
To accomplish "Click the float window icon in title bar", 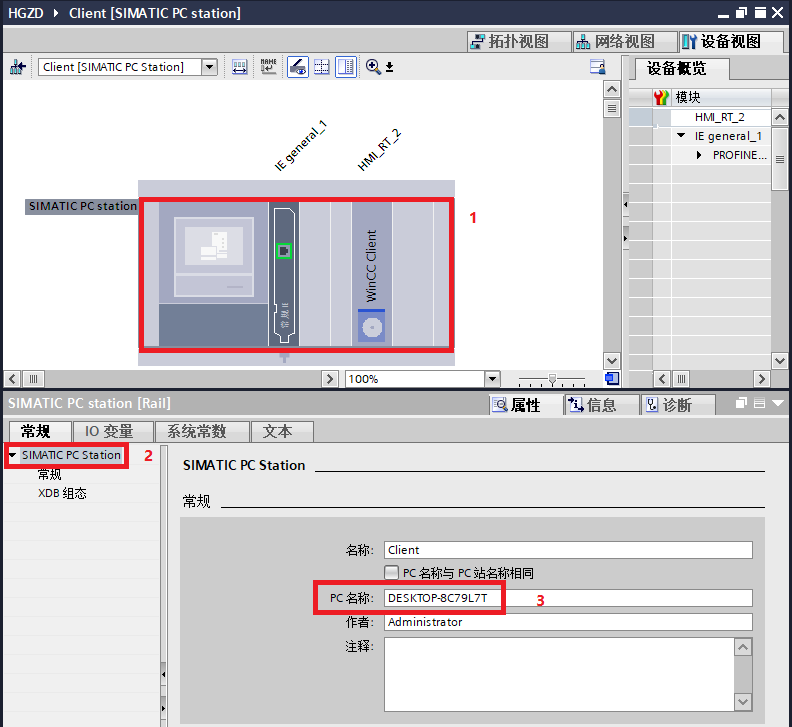I will pyautogui.click(x=741, y=13).
